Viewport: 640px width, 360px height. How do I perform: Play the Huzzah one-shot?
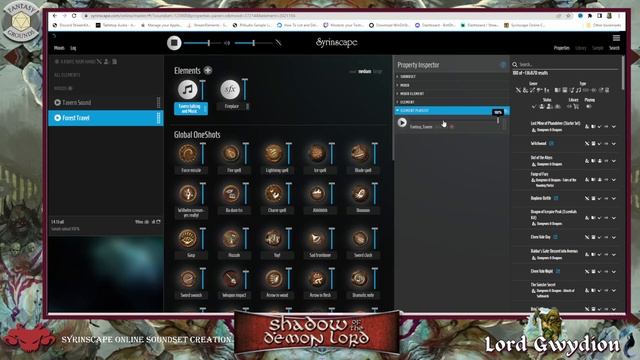coord(231,238)
